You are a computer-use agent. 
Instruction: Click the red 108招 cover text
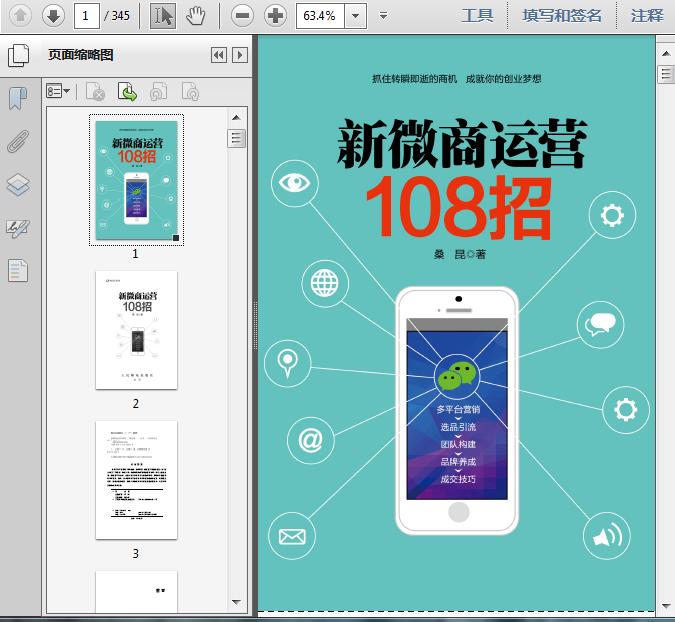(x=459, y=207)
